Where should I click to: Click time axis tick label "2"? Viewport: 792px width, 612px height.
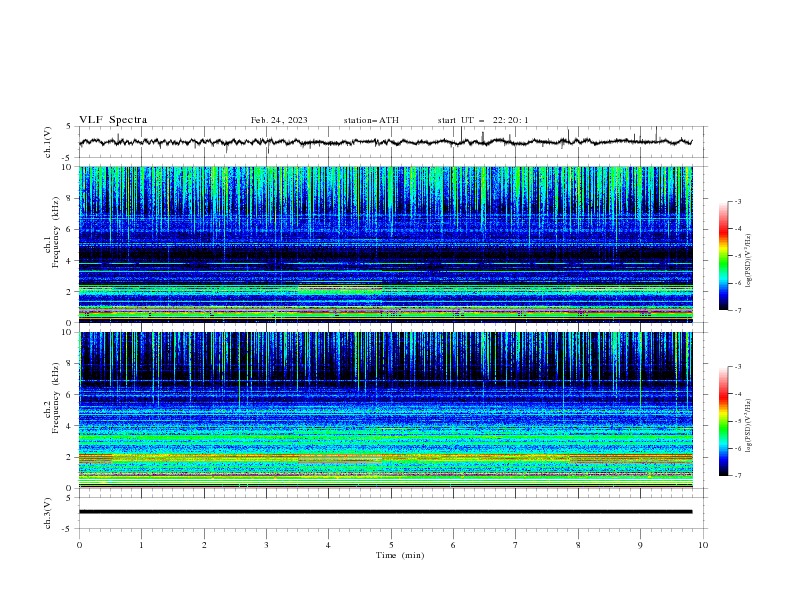click(204, 545)
